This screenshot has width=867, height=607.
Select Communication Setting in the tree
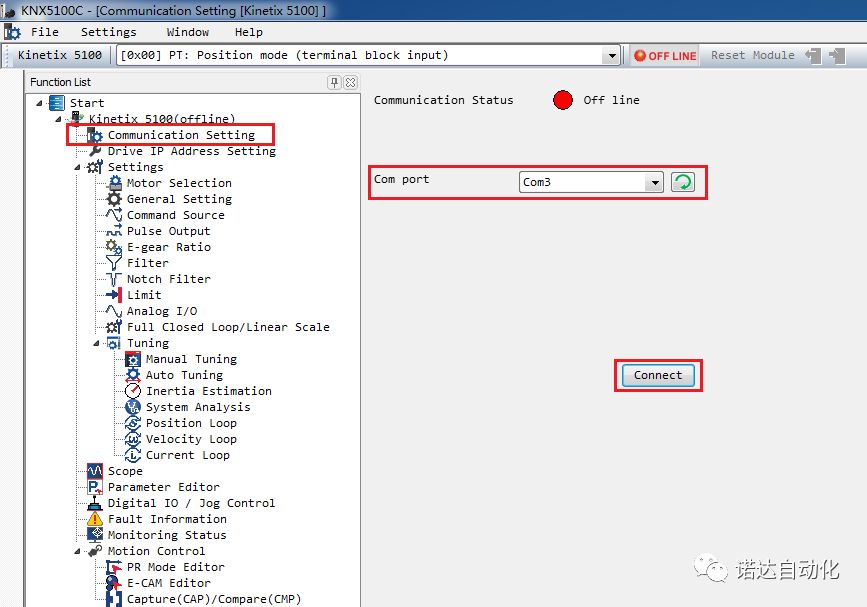181,135
